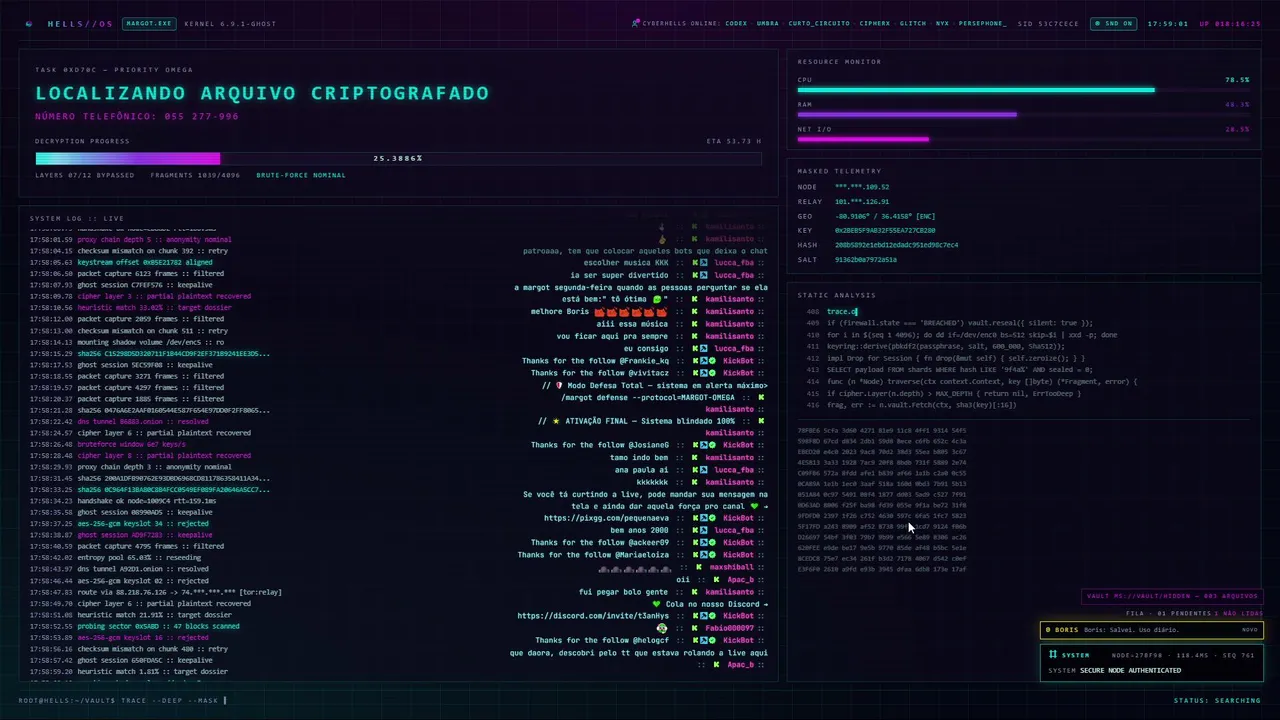Click the green heart beside Cola no nosso Discord
The width and height of the screenshot is (1280, 720).
656,604
